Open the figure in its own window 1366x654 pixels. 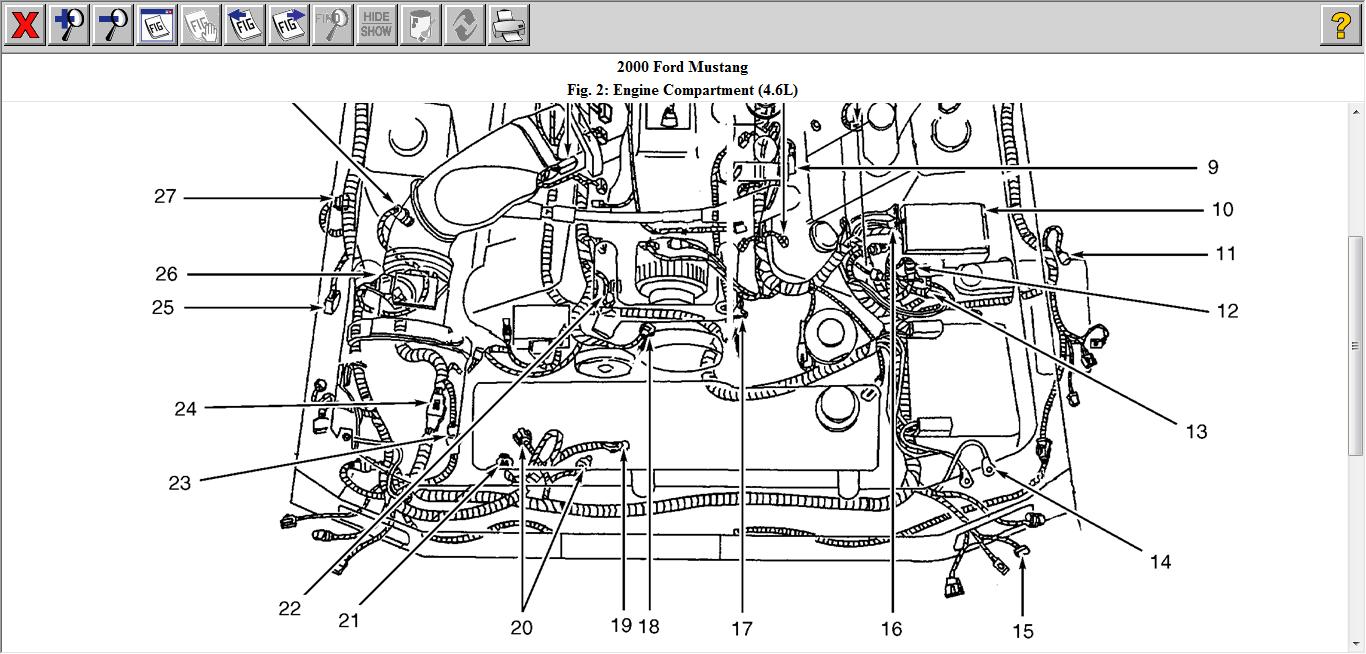click(157, 25)
